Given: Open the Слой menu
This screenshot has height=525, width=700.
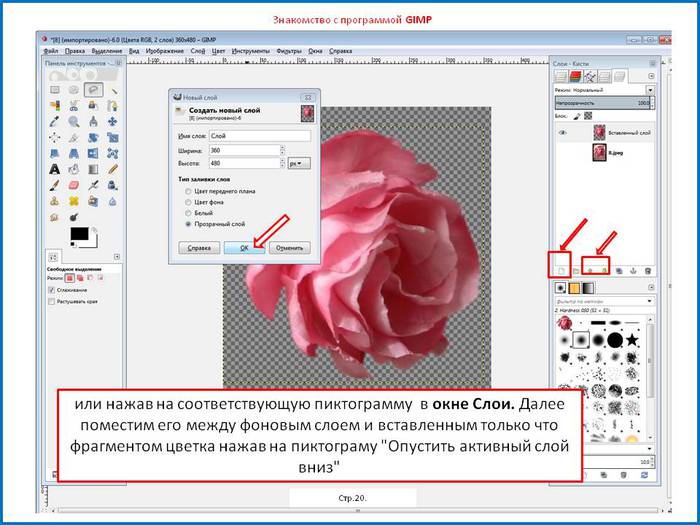Looking at the screenshot, I should tap(198, 51).
